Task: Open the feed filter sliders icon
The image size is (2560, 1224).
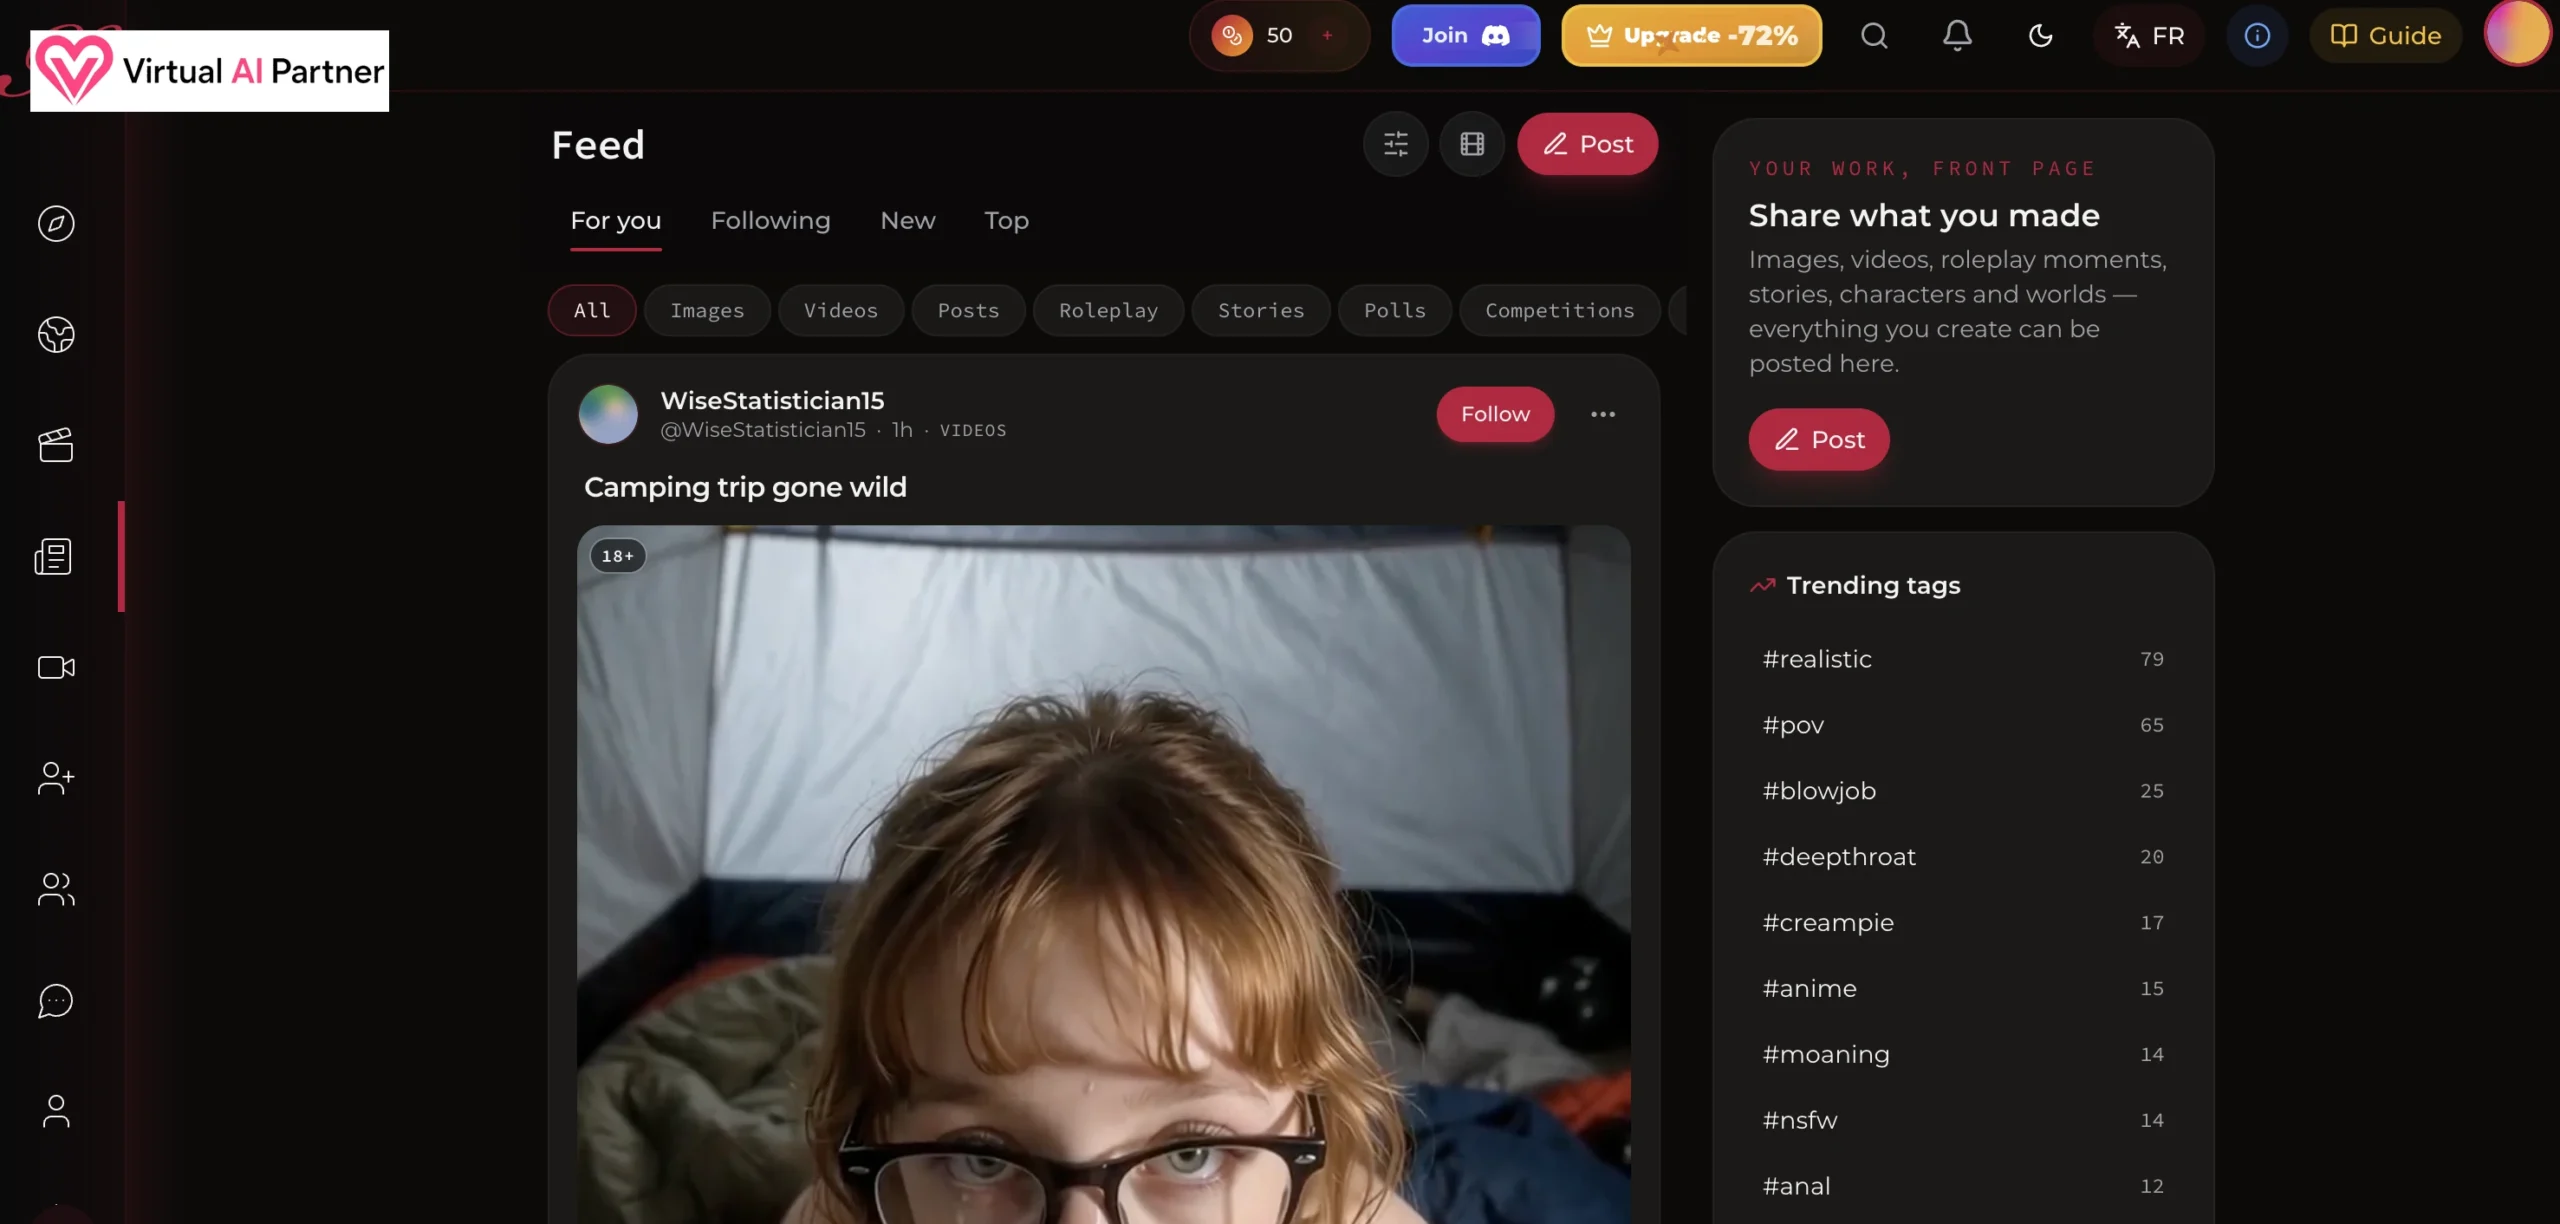Action: [1395, 144]
